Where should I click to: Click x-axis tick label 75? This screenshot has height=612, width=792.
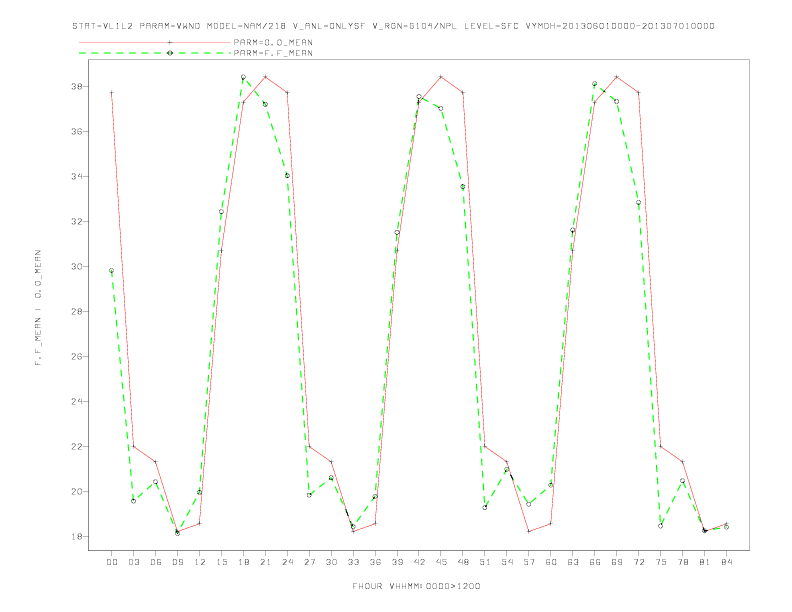point(661,562)
